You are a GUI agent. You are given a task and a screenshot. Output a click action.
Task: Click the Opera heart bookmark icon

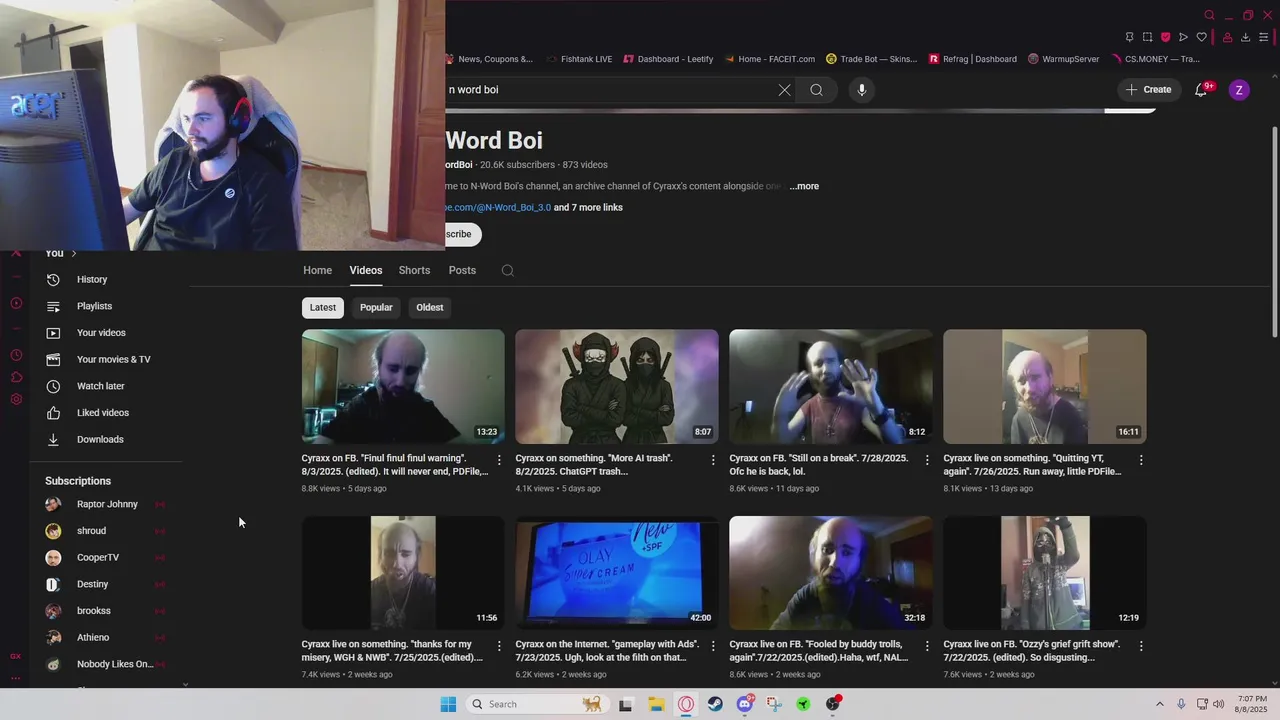tap(1202, 37)
